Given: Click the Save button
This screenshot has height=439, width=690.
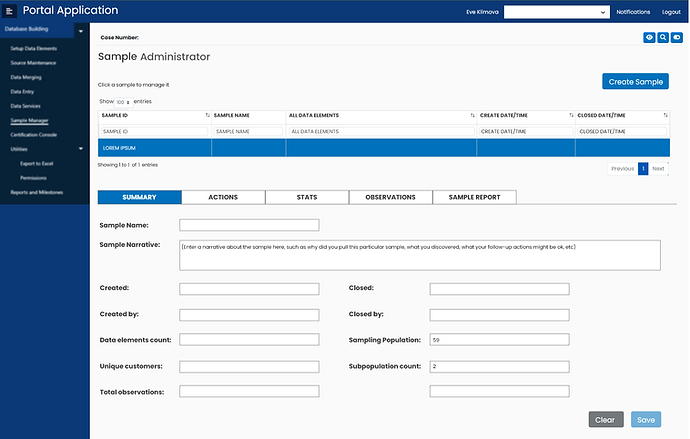Looking at the screenshot, I should tap(646, 420).
